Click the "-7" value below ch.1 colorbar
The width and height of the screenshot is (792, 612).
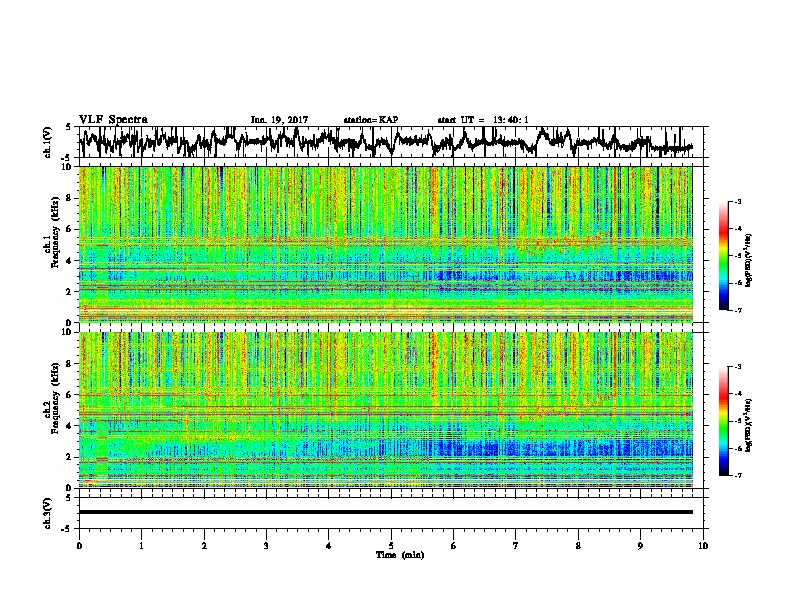(x=738, y=310)
